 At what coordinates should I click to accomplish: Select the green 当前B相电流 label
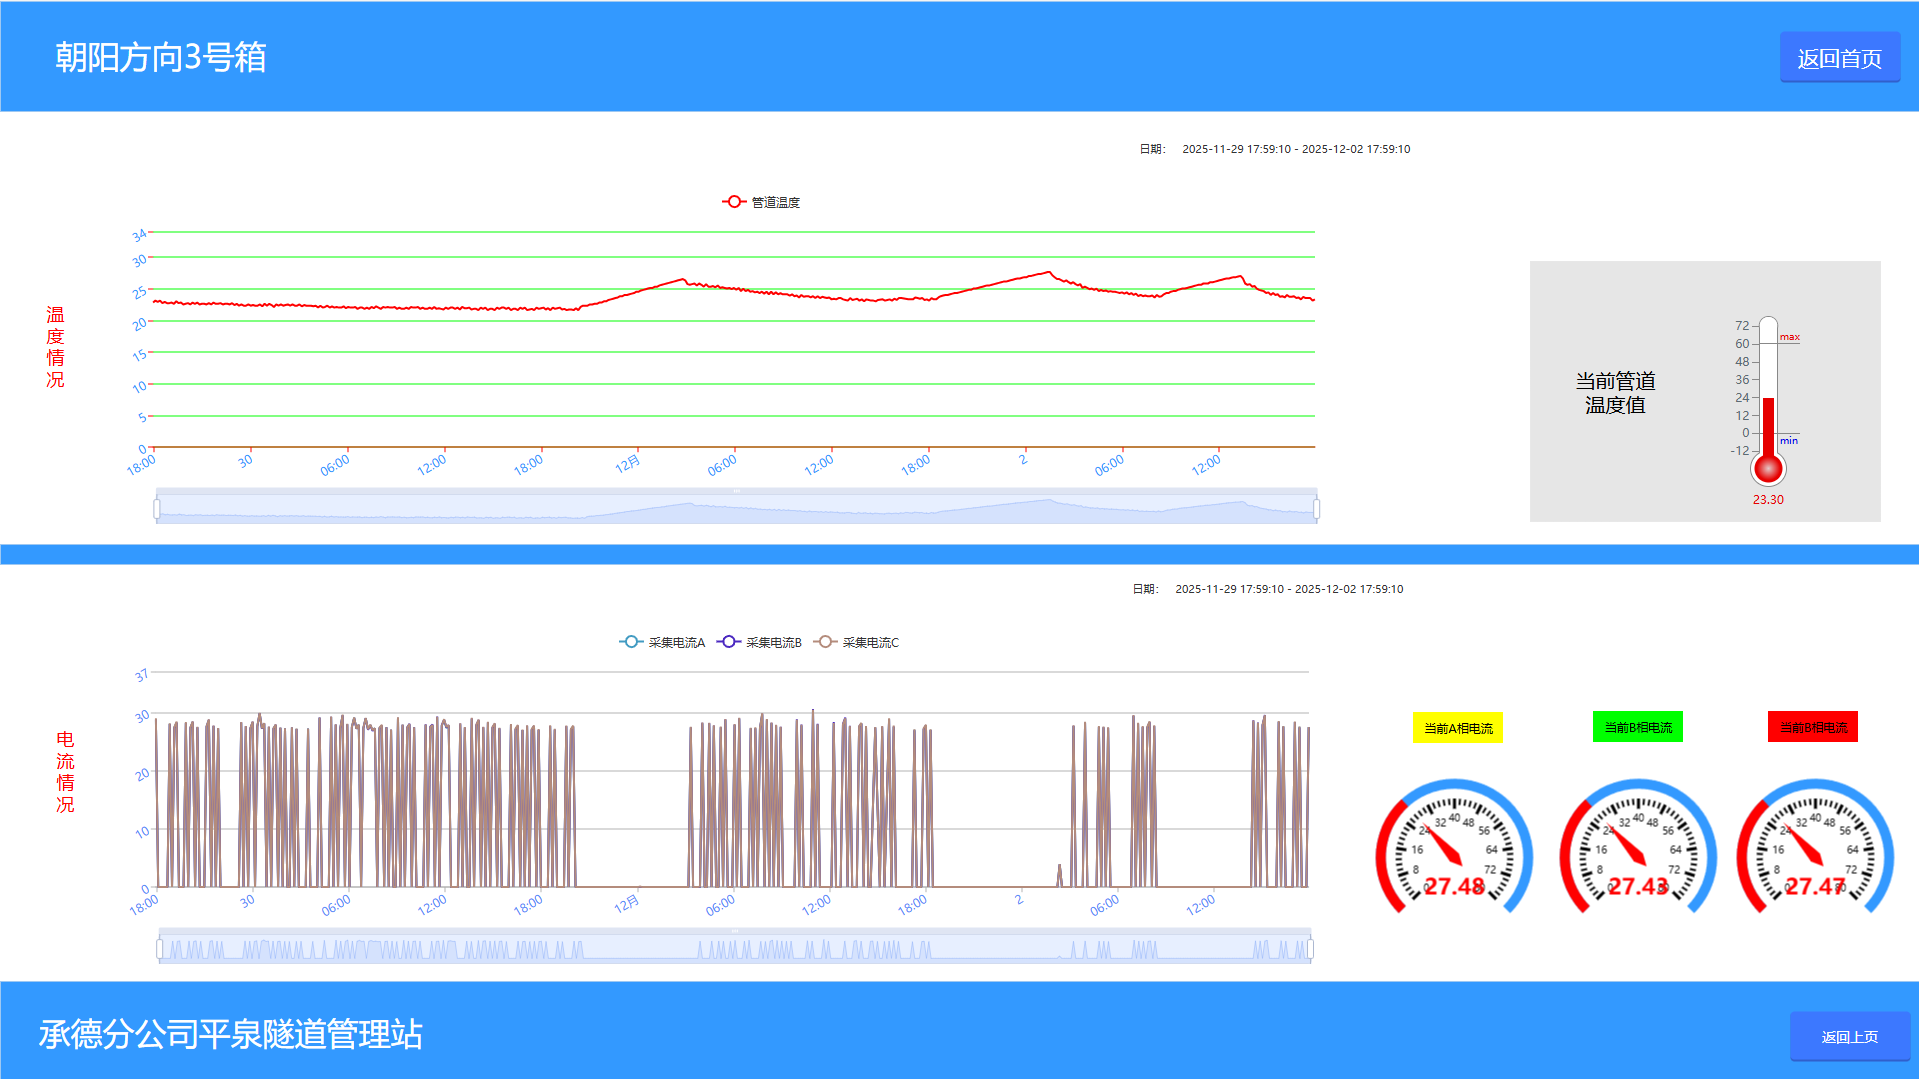(1637, 727)
